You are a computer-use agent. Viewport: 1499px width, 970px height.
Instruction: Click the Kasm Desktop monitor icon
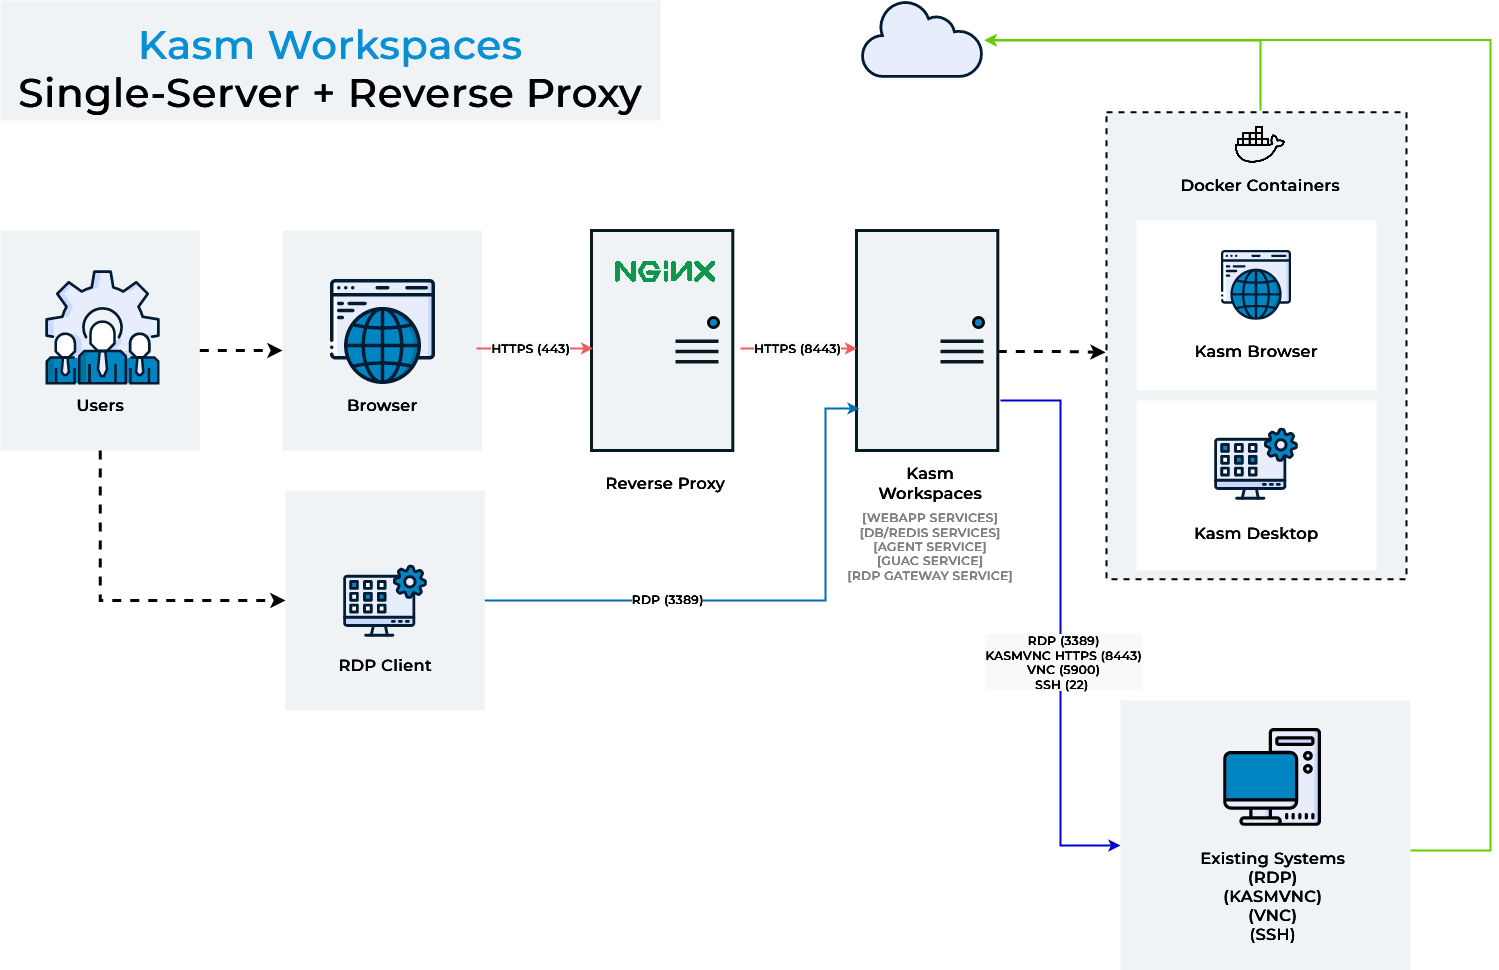[1250, 462]
